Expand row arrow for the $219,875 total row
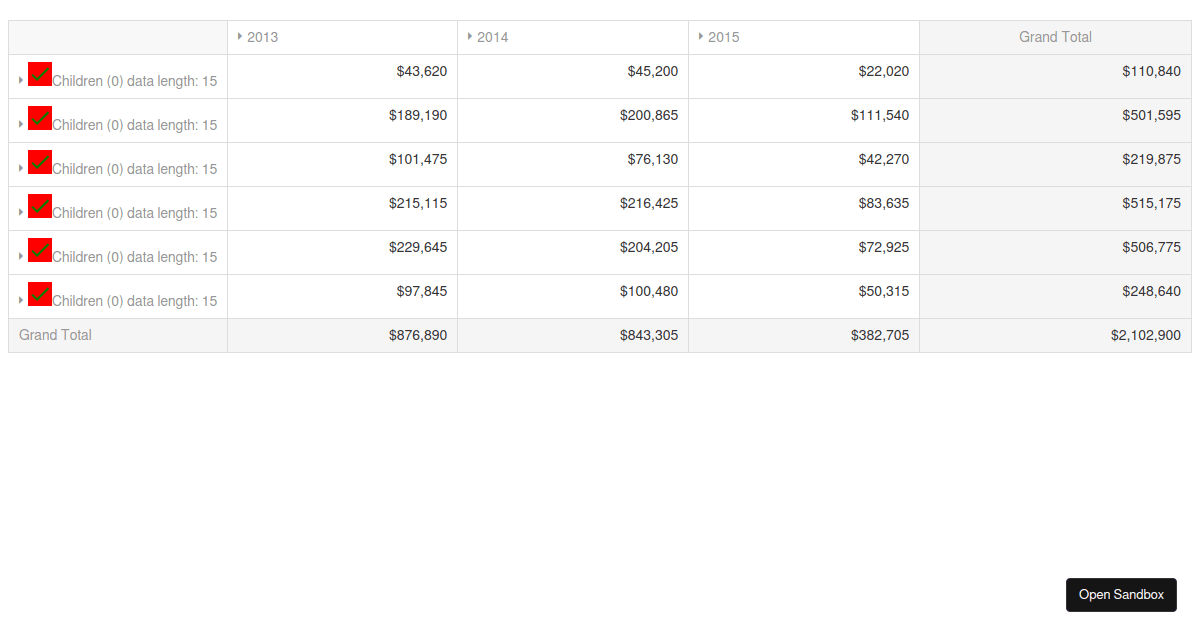The width and height of the screenshot is (1200, 630). pos(21,168)
